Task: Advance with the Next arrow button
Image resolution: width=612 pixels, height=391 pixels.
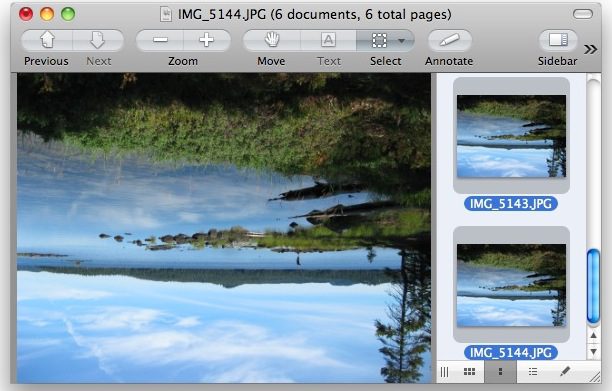Action: (x=98, y=40)
